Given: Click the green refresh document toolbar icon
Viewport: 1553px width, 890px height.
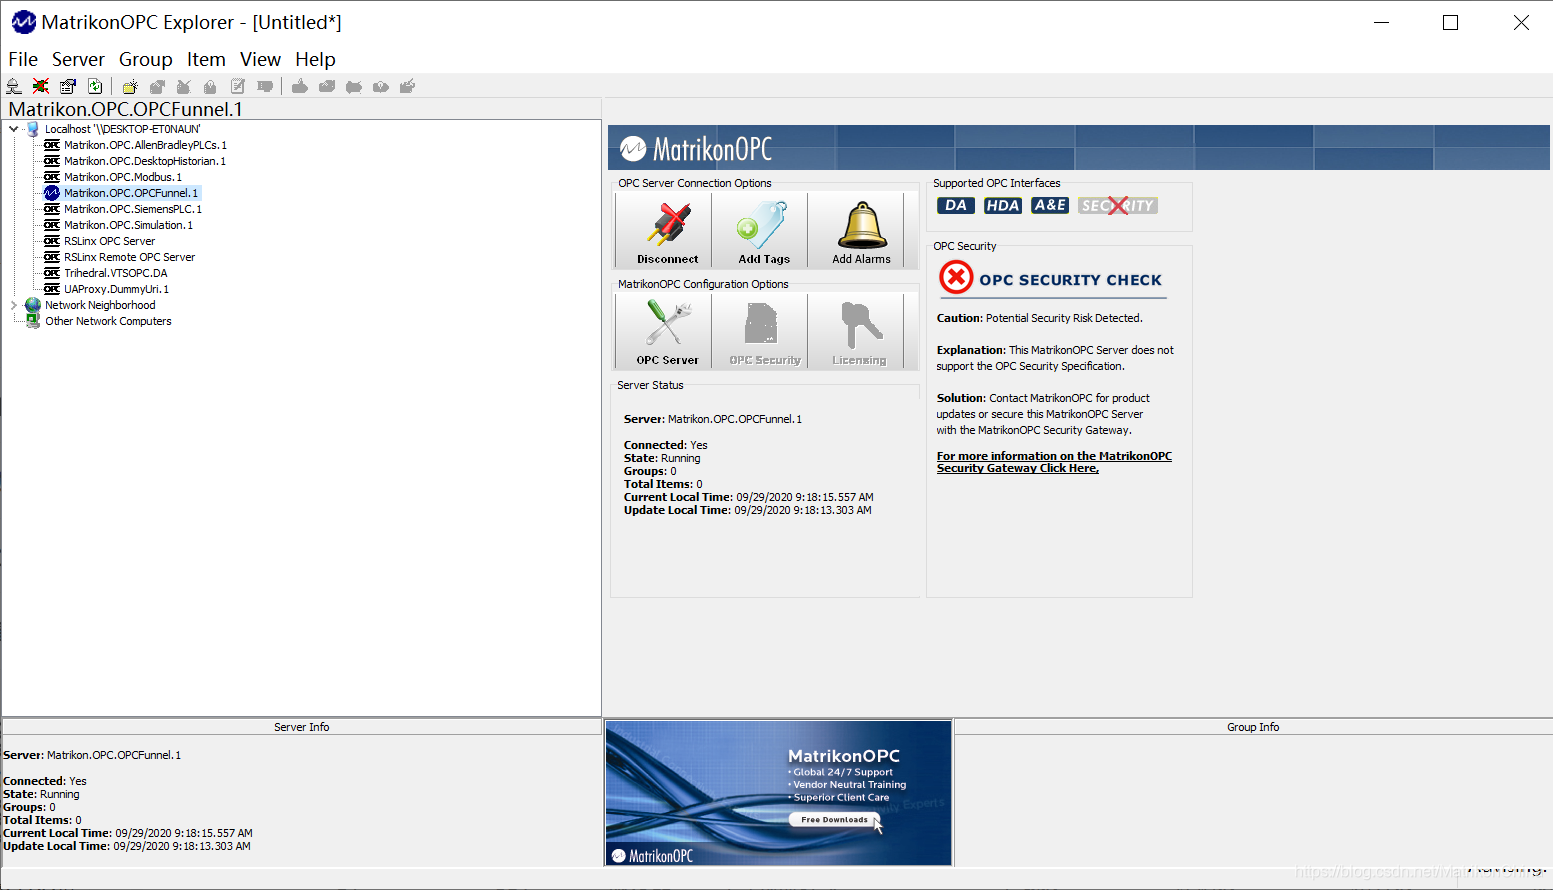Looking at the screenshot, I should point(95,87).
